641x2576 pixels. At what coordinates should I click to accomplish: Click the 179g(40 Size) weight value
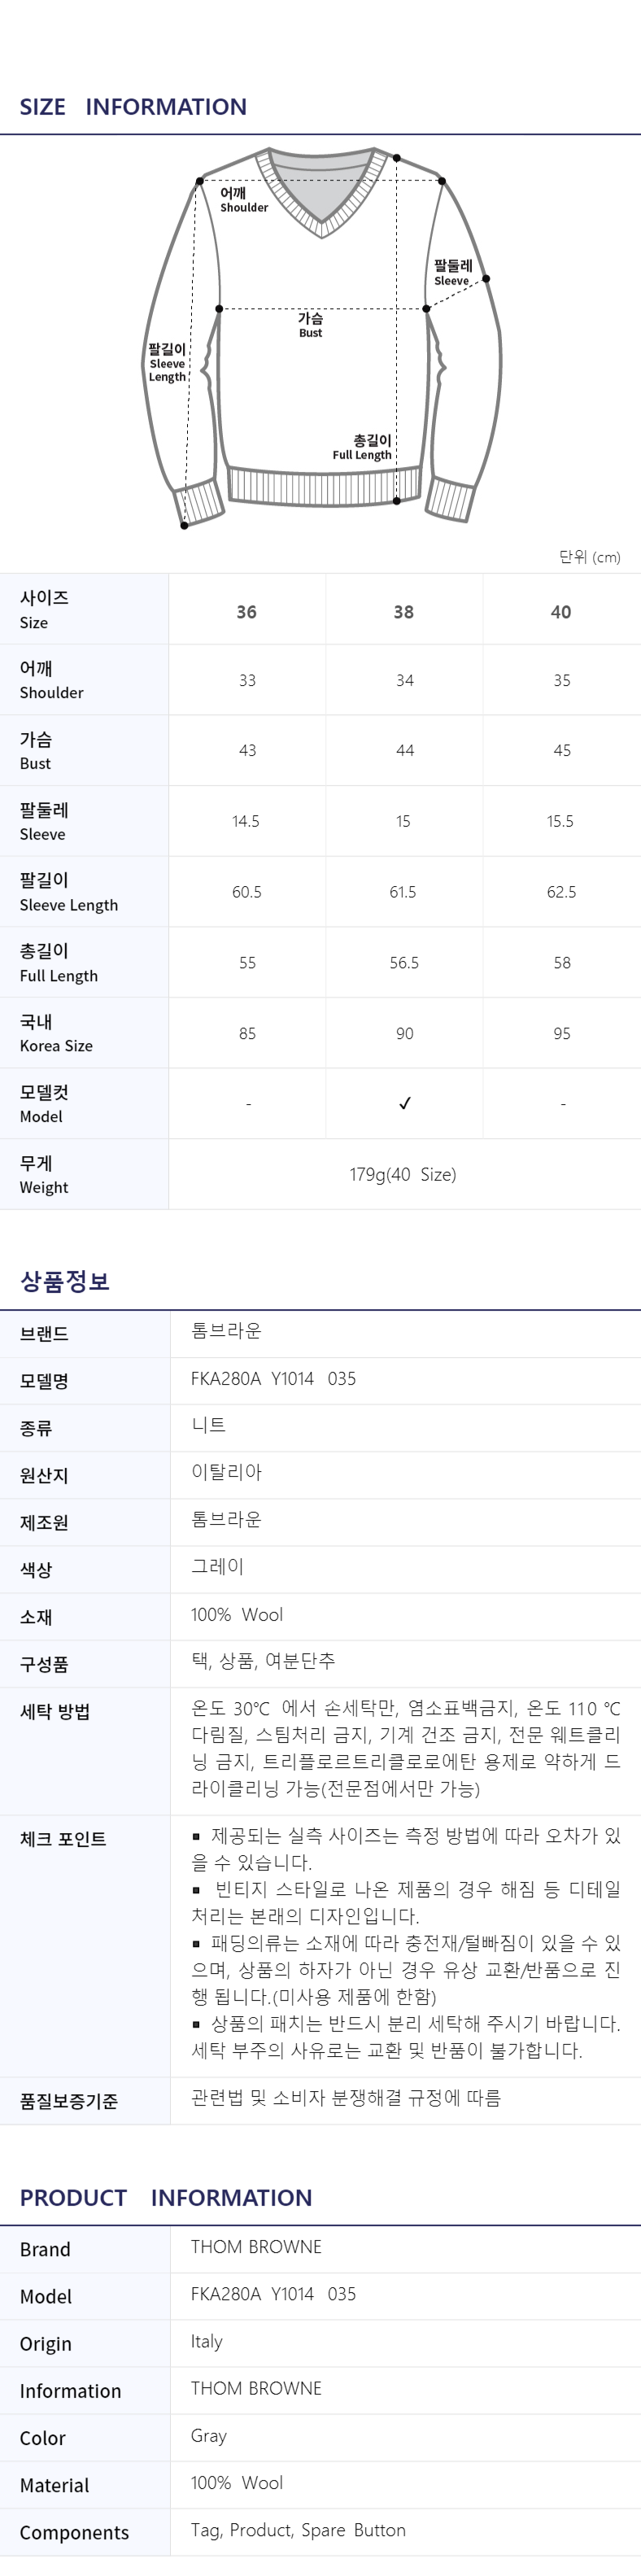click(x=403, y=1174)
